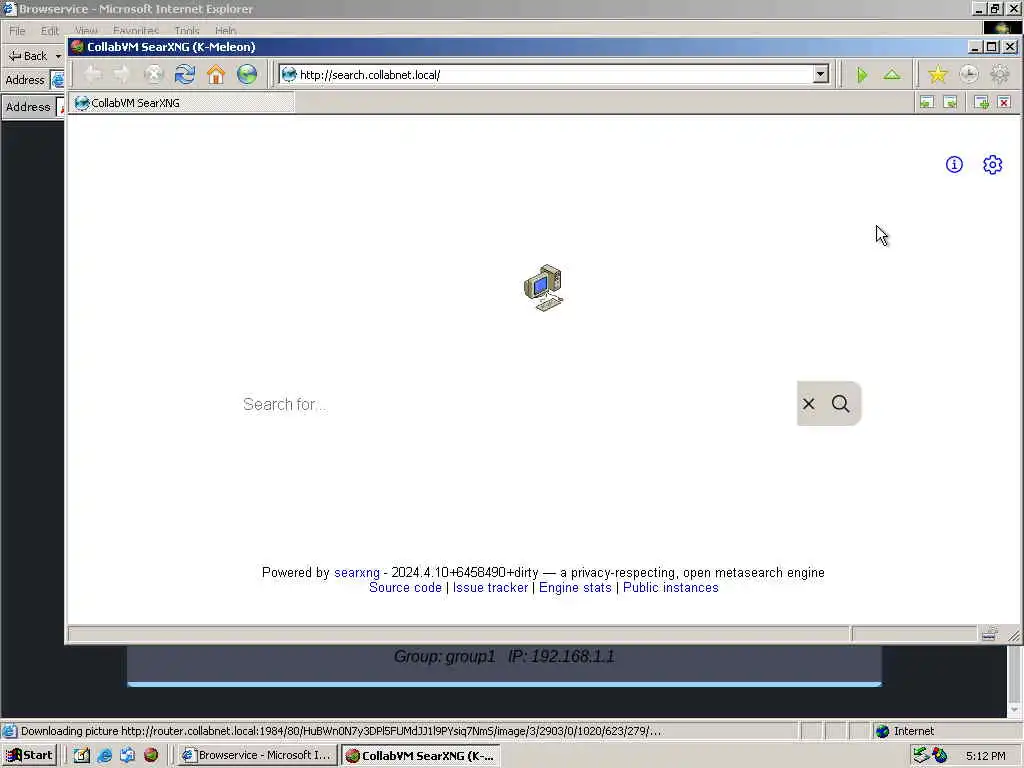Open the URL bar history dropdown

820,74
